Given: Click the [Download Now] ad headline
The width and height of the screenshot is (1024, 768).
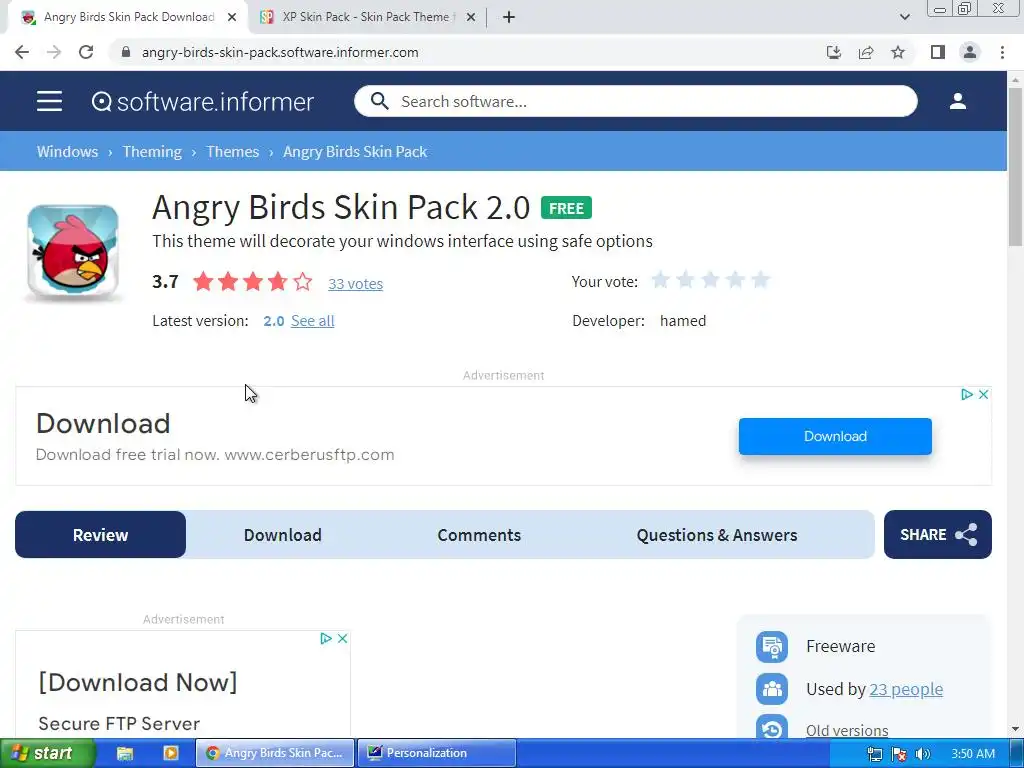Looking at the screenshot, I should [x=138, y=682].
